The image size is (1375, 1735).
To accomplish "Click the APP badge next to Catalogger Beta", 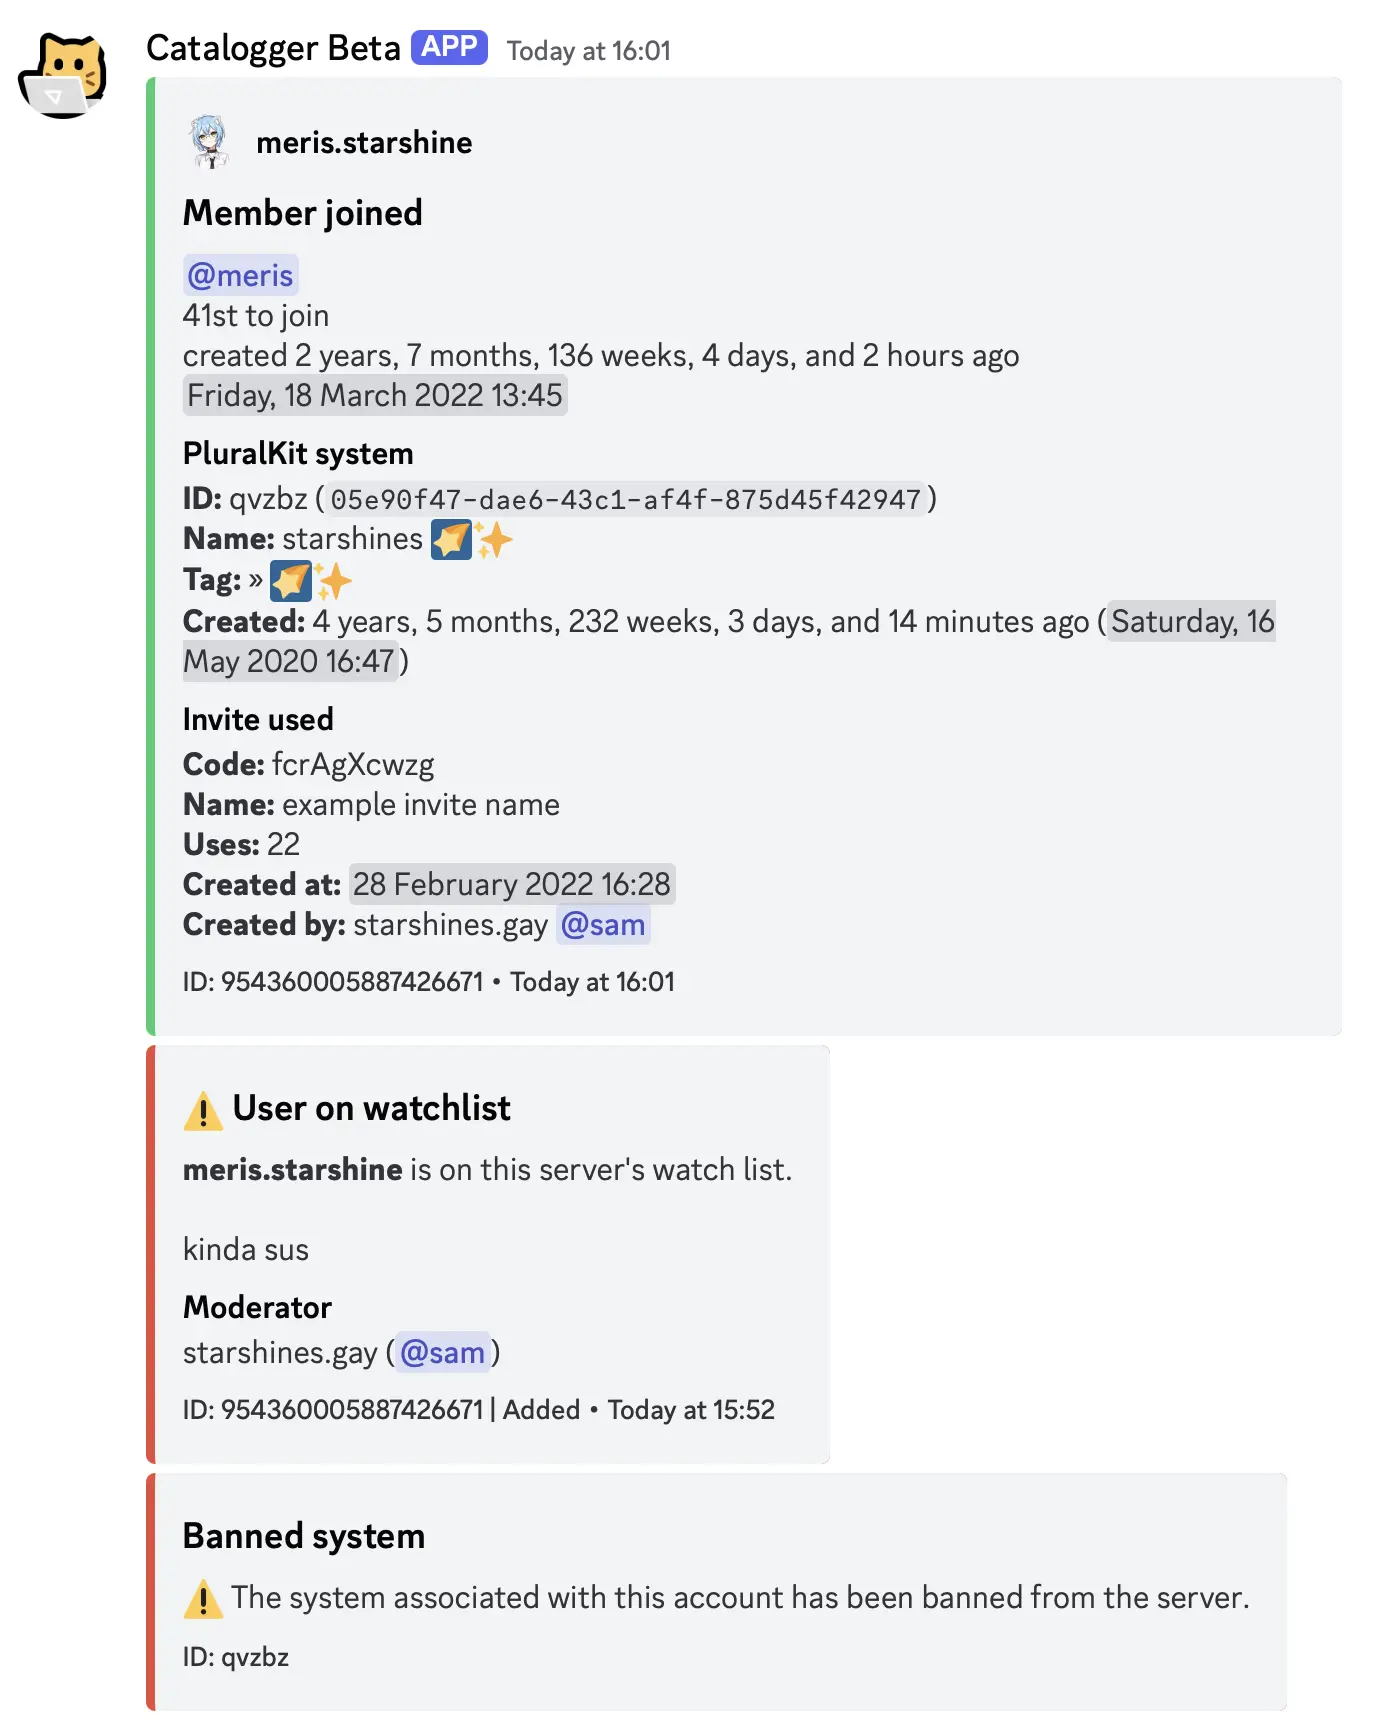I will 449,47.
